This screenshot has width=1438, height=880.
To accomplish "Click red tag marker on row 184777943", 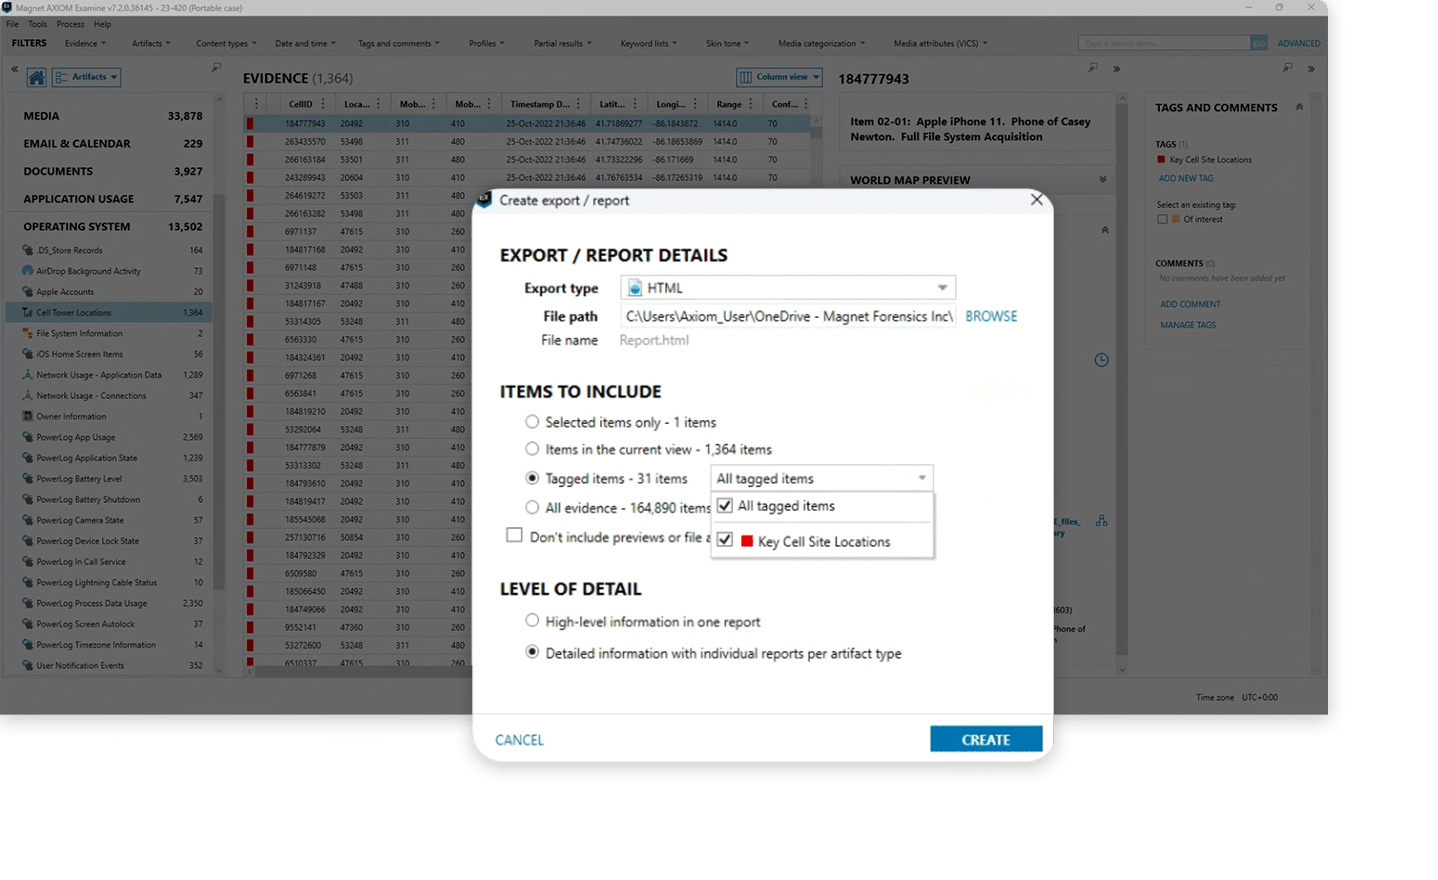I will click(x=250, y=124).
